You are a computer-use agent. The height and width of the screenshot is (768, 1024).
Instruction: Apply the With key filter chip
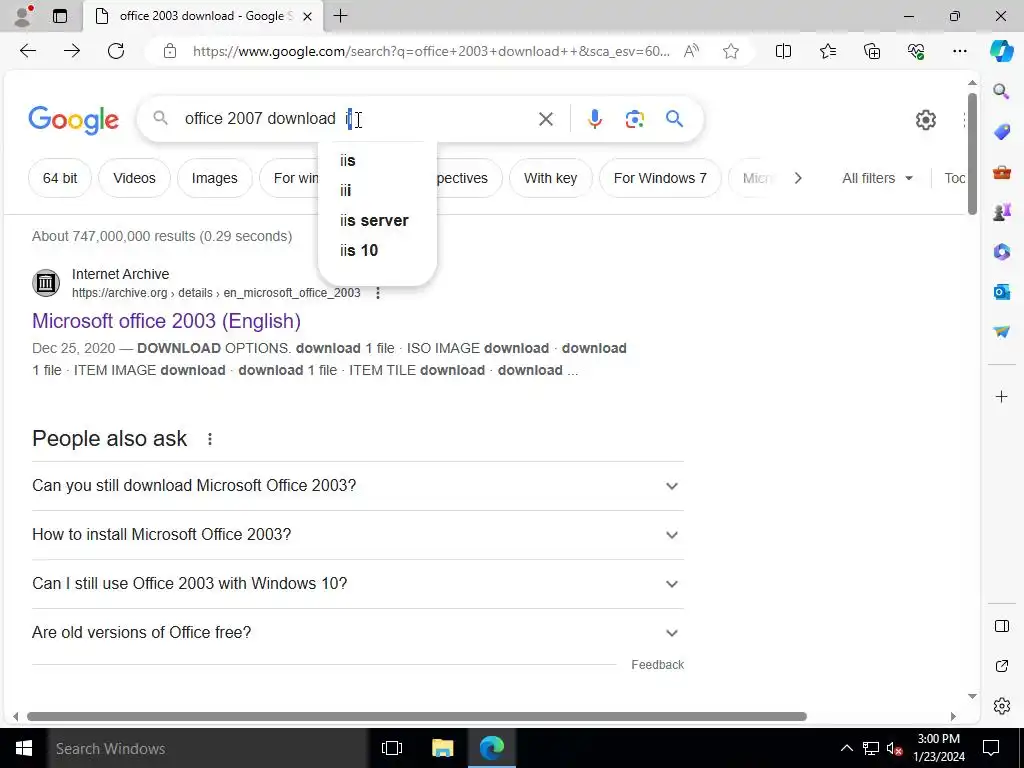click(x=551, y=178)
